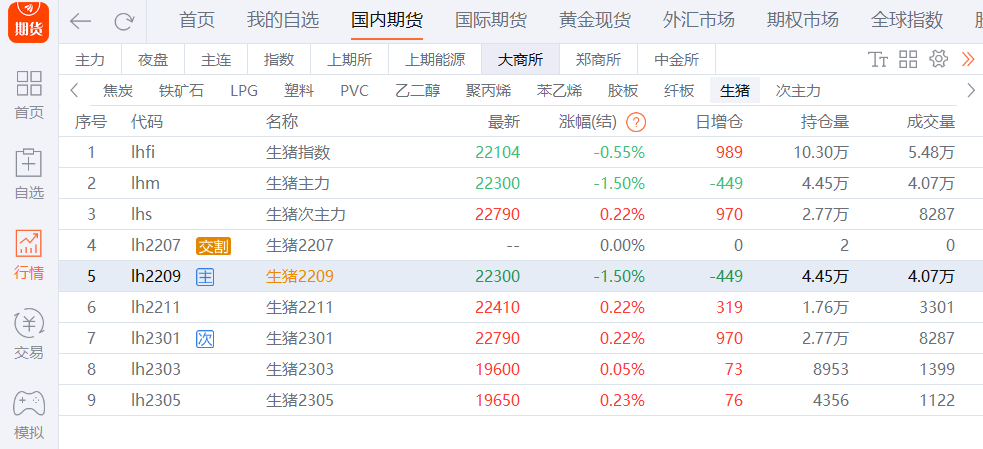Click the highlighted 生猪2209 name
This screenshot has width=983, height=449.
[x=300, y=277]
